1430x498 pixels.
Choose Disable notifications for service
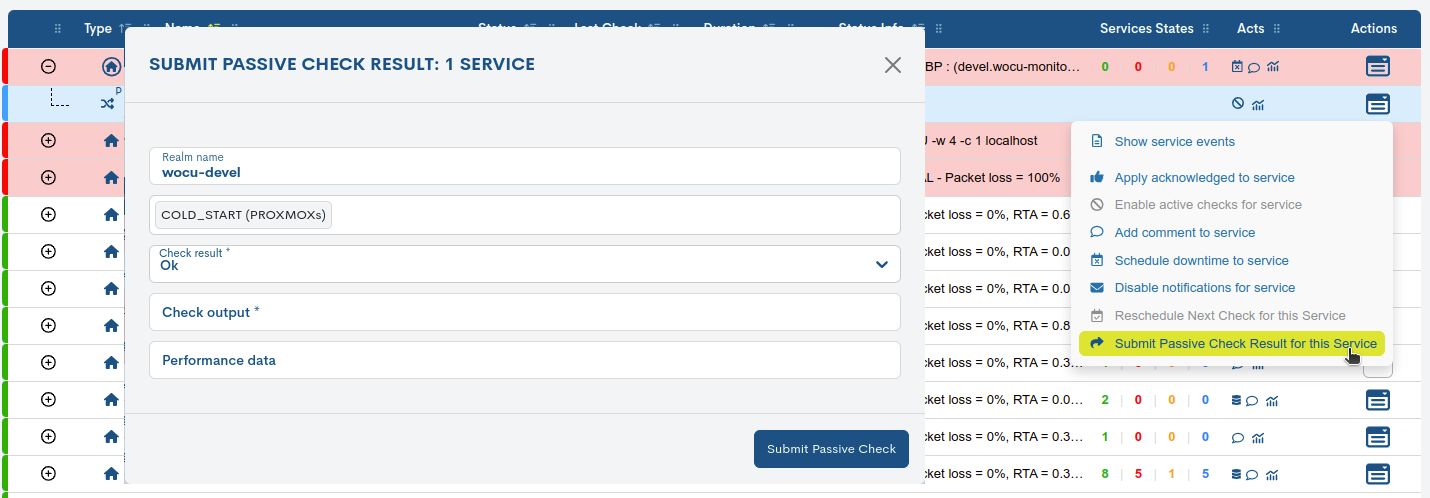(1204, 288)
